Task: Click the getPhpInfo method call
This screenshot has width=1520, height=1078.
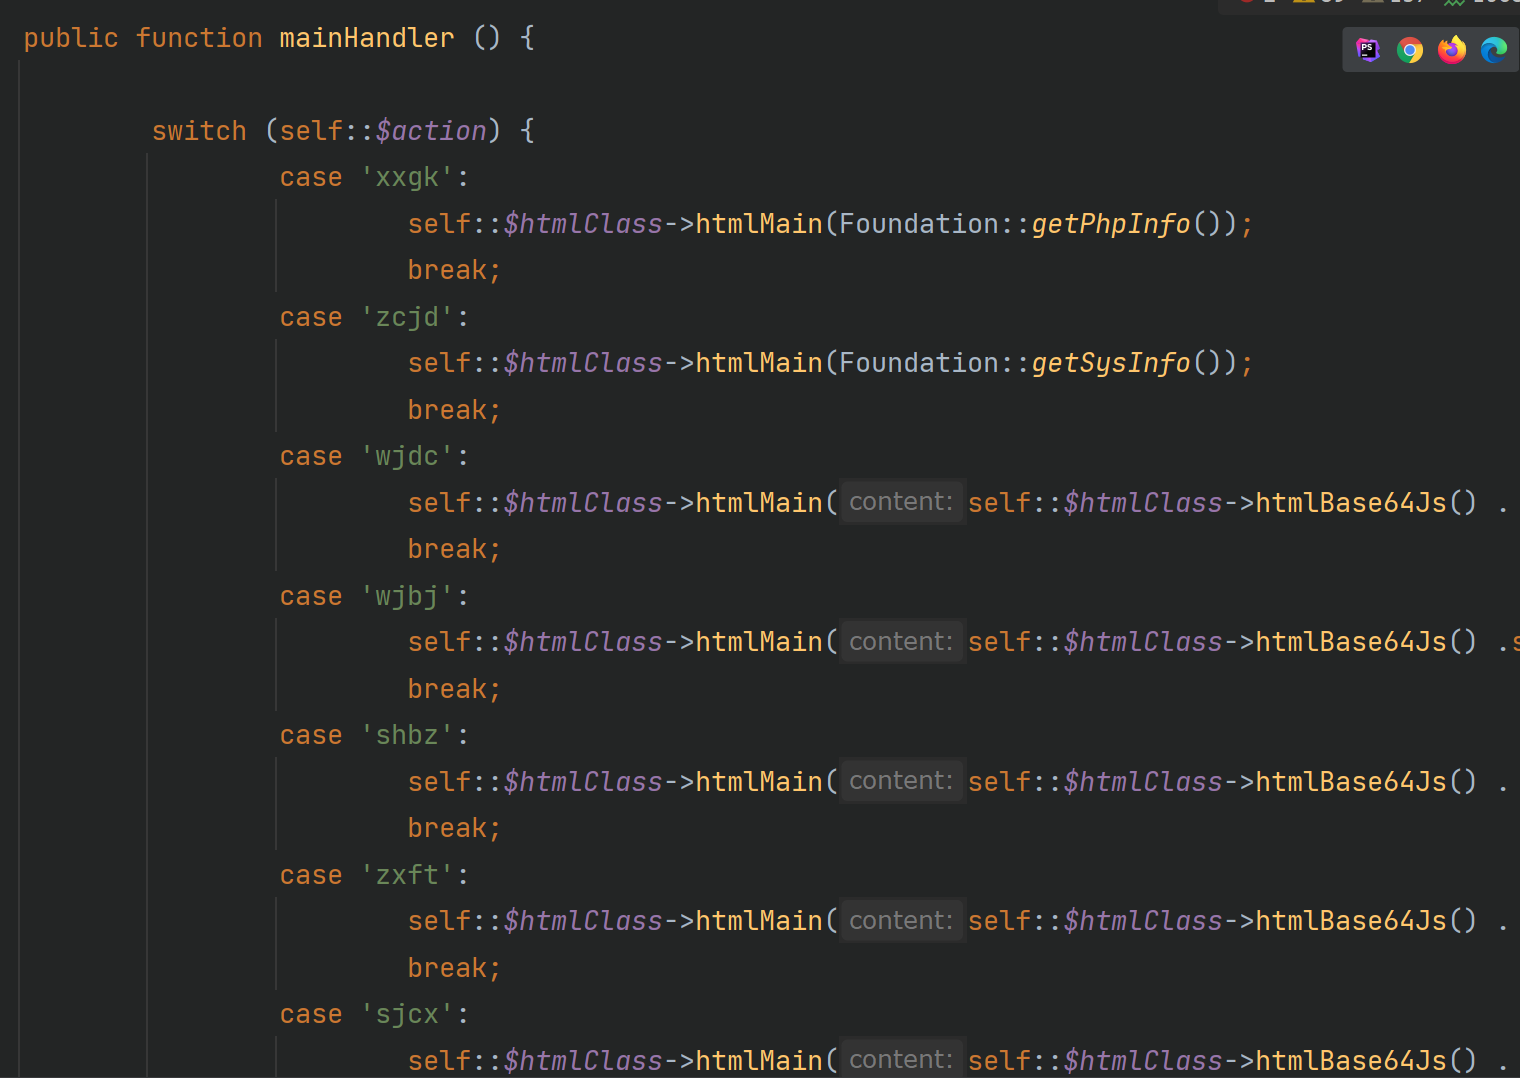Action: pyautogui.click(x=1110, y=224)
